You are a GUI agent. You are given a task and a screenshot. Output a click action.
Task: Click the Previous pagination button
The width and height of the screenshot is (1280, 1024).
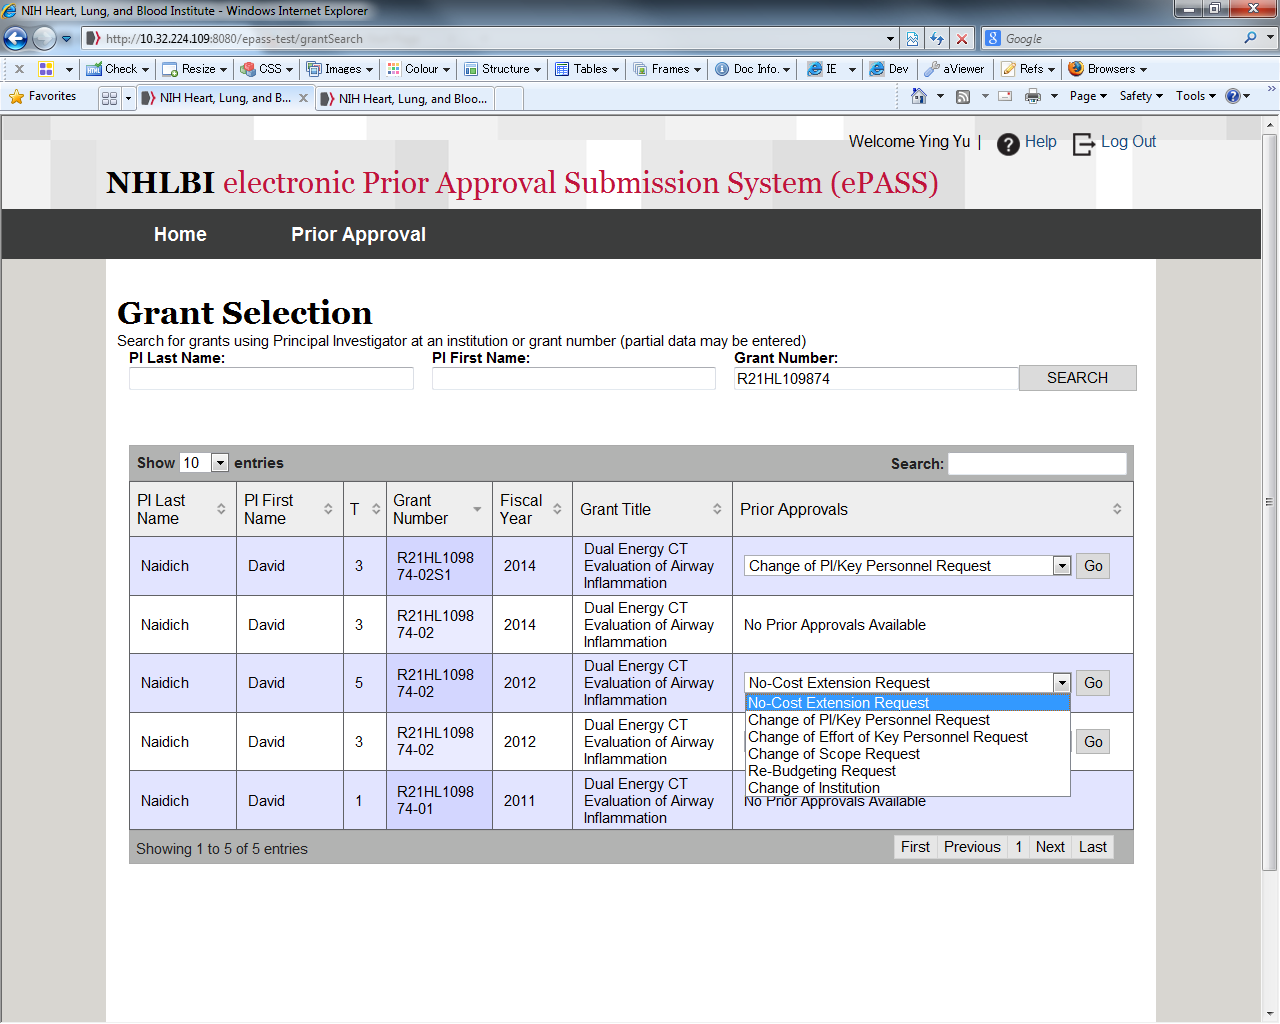tap(972, 847)
